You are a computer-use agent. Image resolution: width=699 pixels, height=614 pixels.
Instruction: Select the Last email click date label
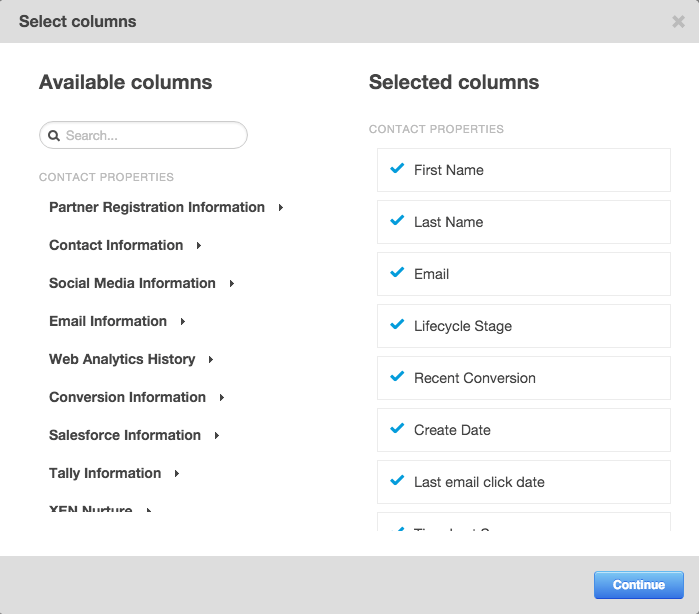point(479,482)
